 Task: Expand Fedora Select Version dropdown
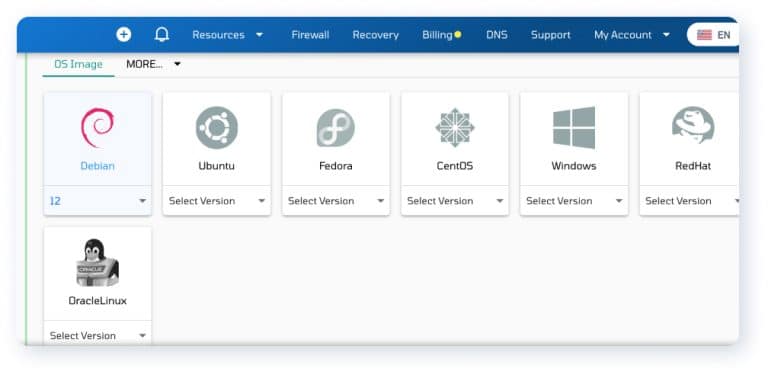coord(336,201)
